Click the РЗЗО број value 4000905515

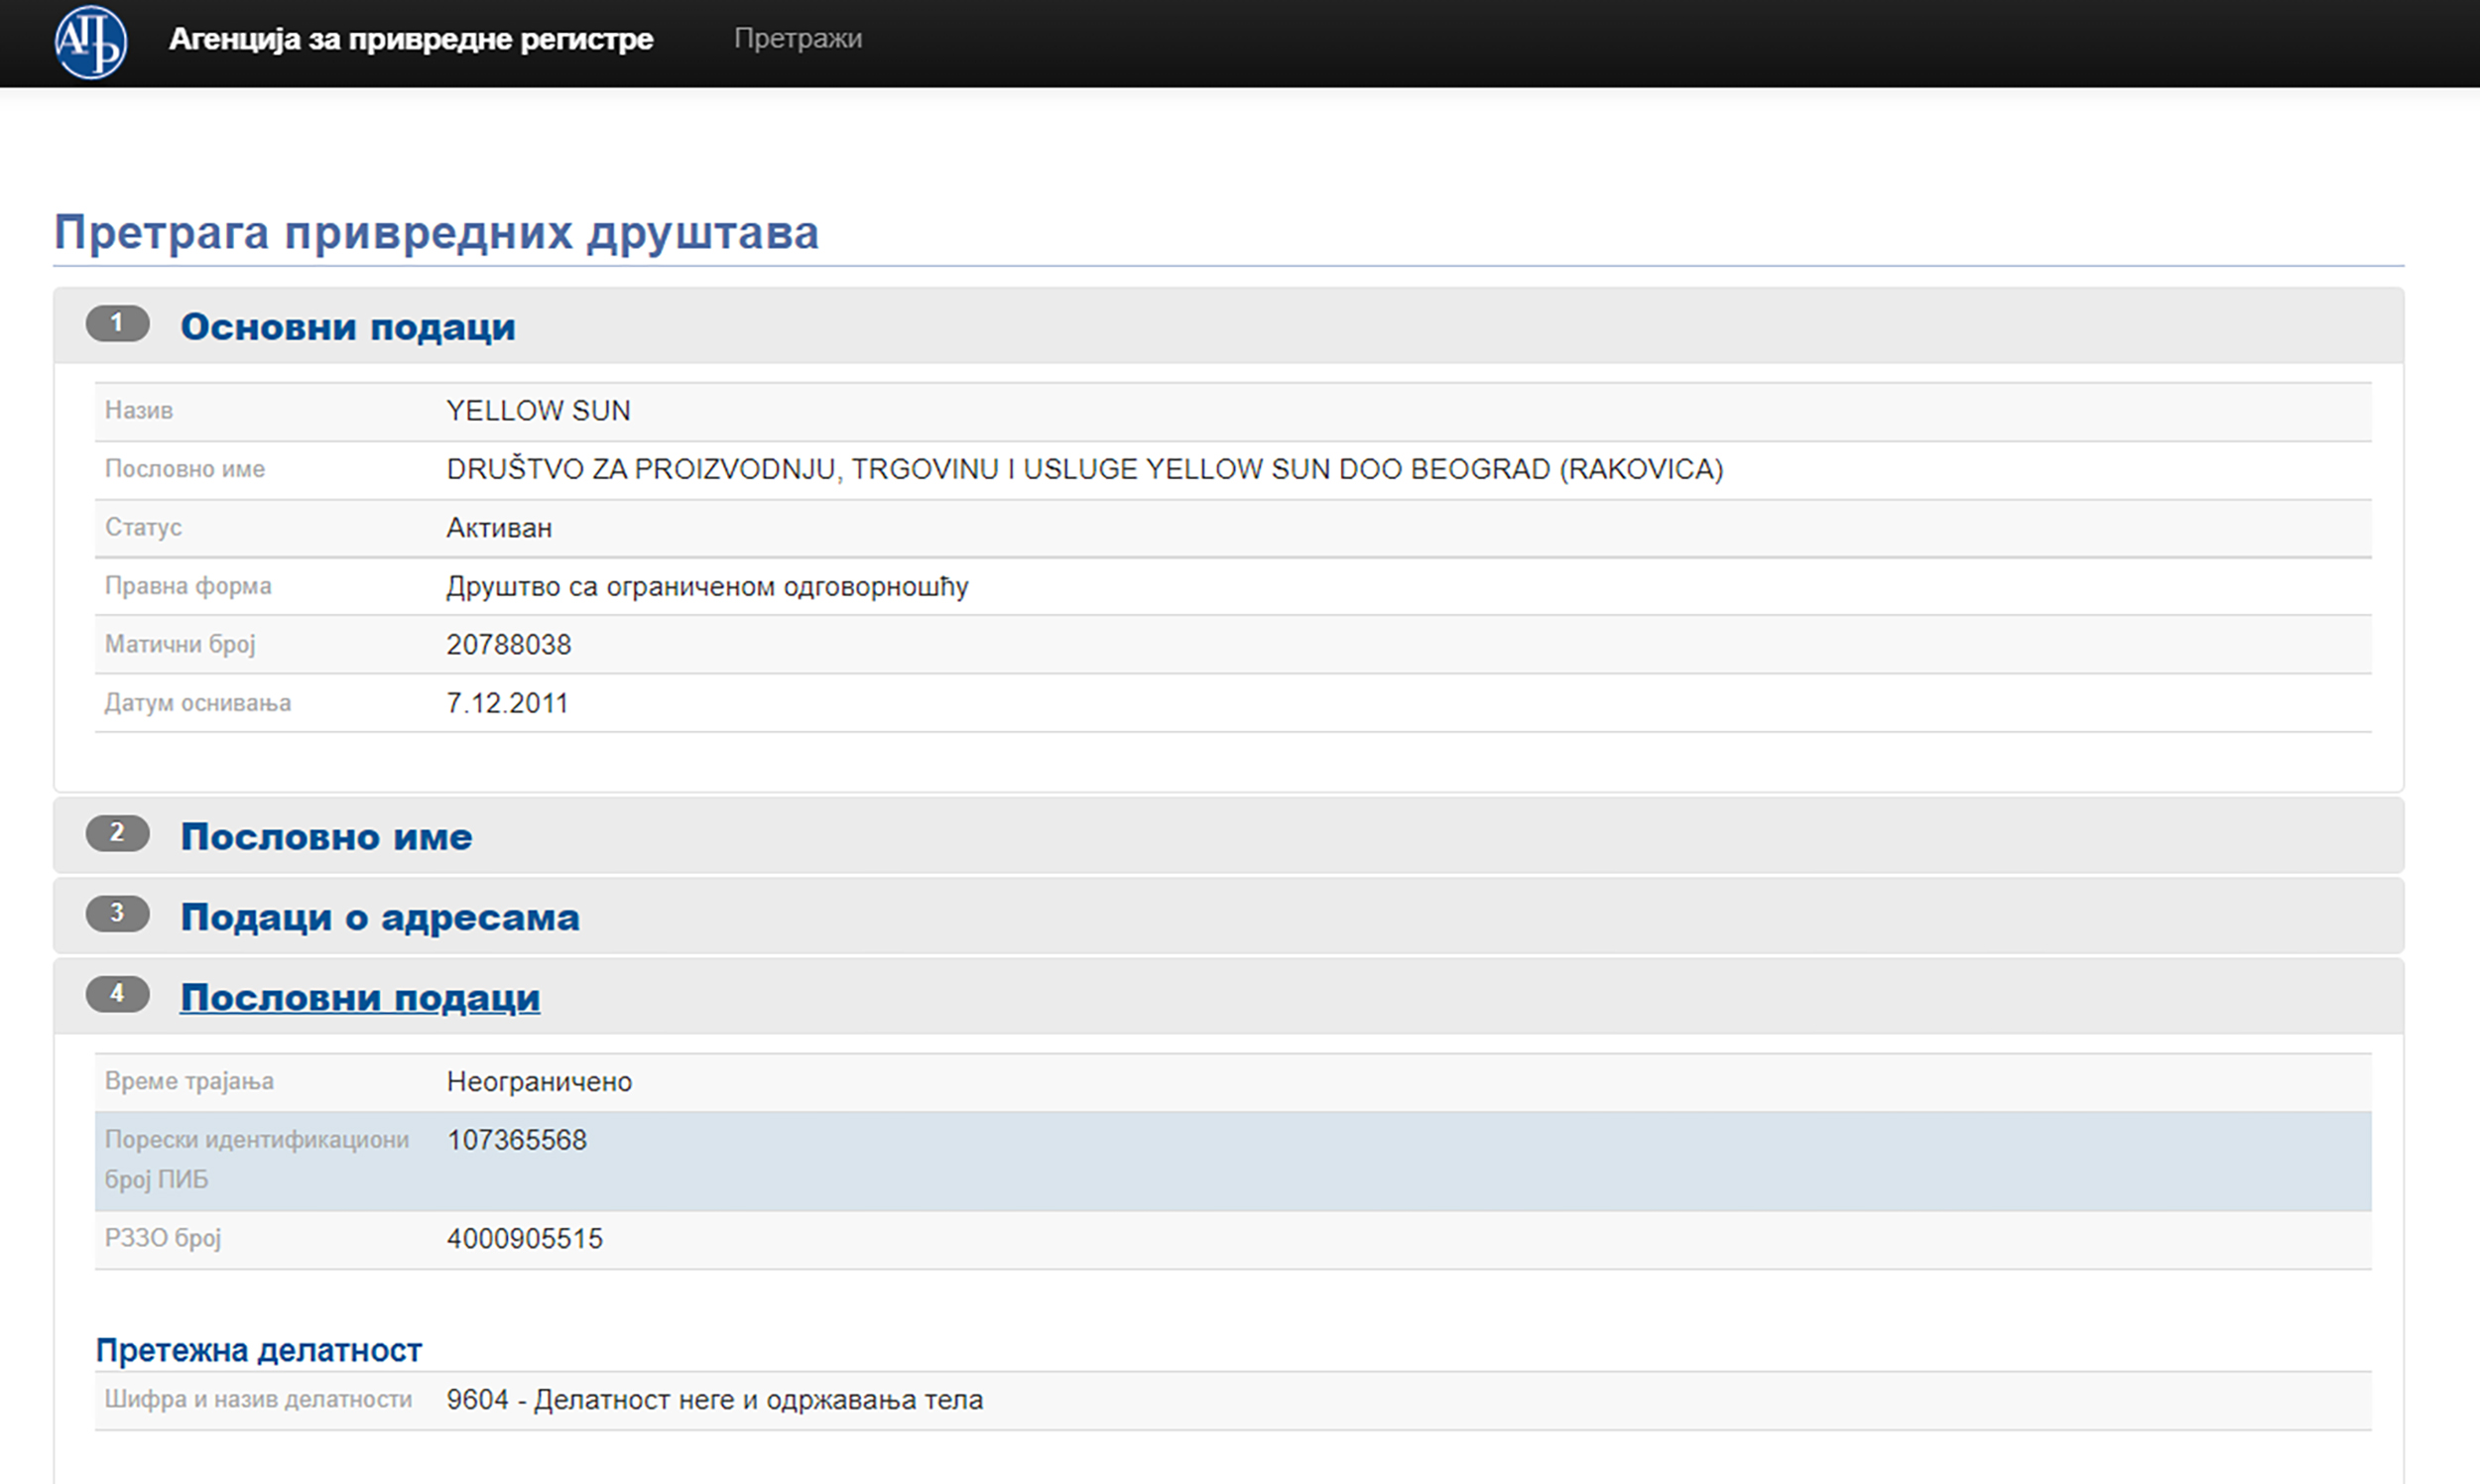pyautogui.click(x=524, y=1239)
